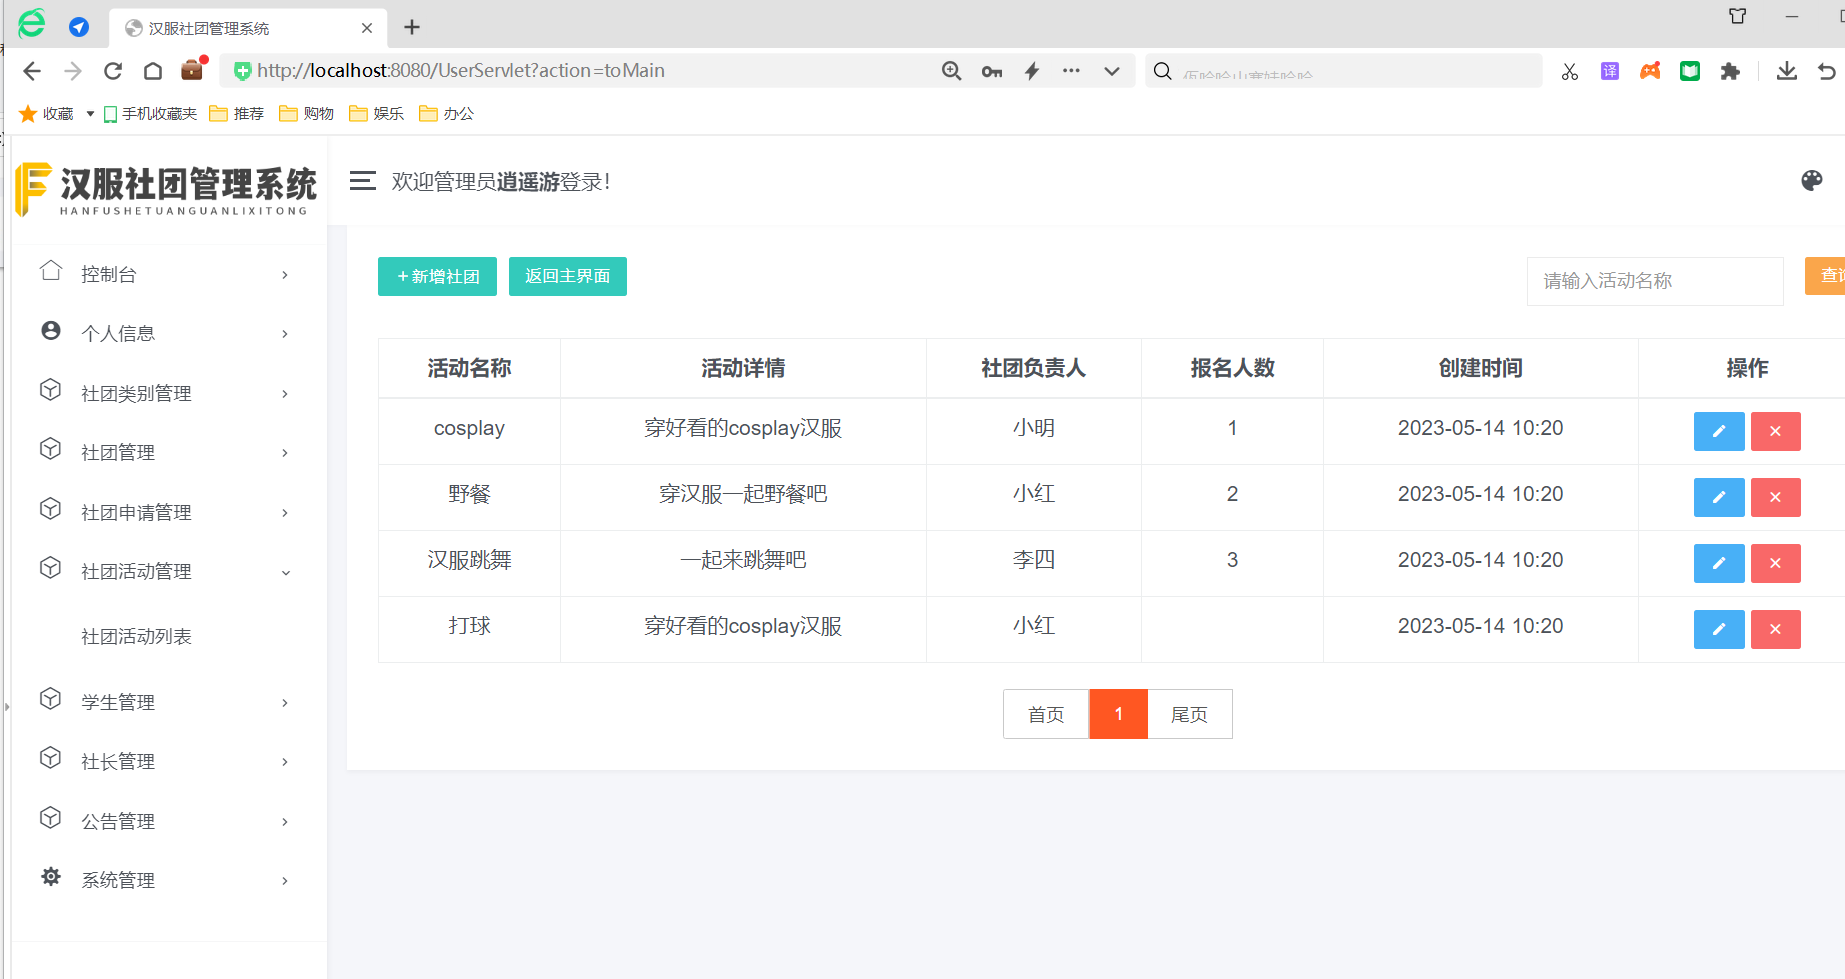Click the favorites star 收藏
1845x979 pixels.
(x=47, y=114)
